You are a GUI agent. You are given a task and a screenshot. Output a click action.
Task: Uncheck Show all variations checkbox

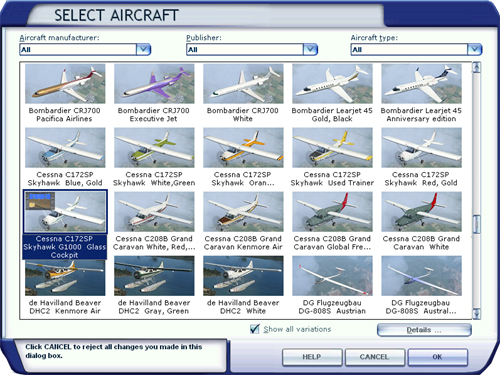[x=255, y=329]
